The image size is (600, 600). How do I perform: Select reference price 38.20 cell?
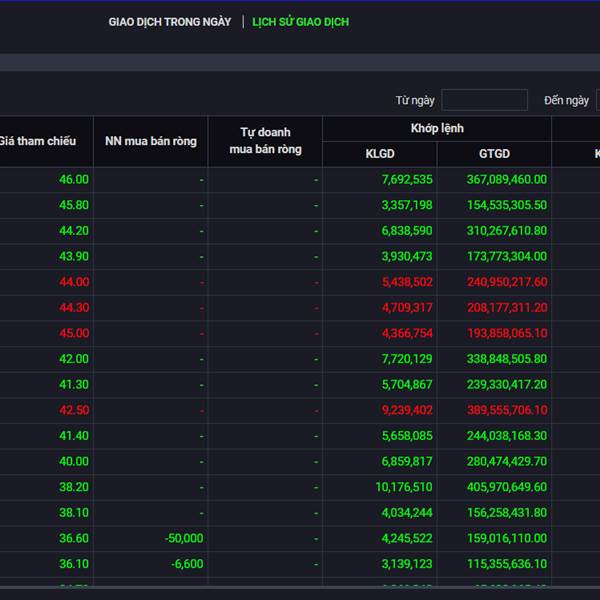(x=74, y=487)
